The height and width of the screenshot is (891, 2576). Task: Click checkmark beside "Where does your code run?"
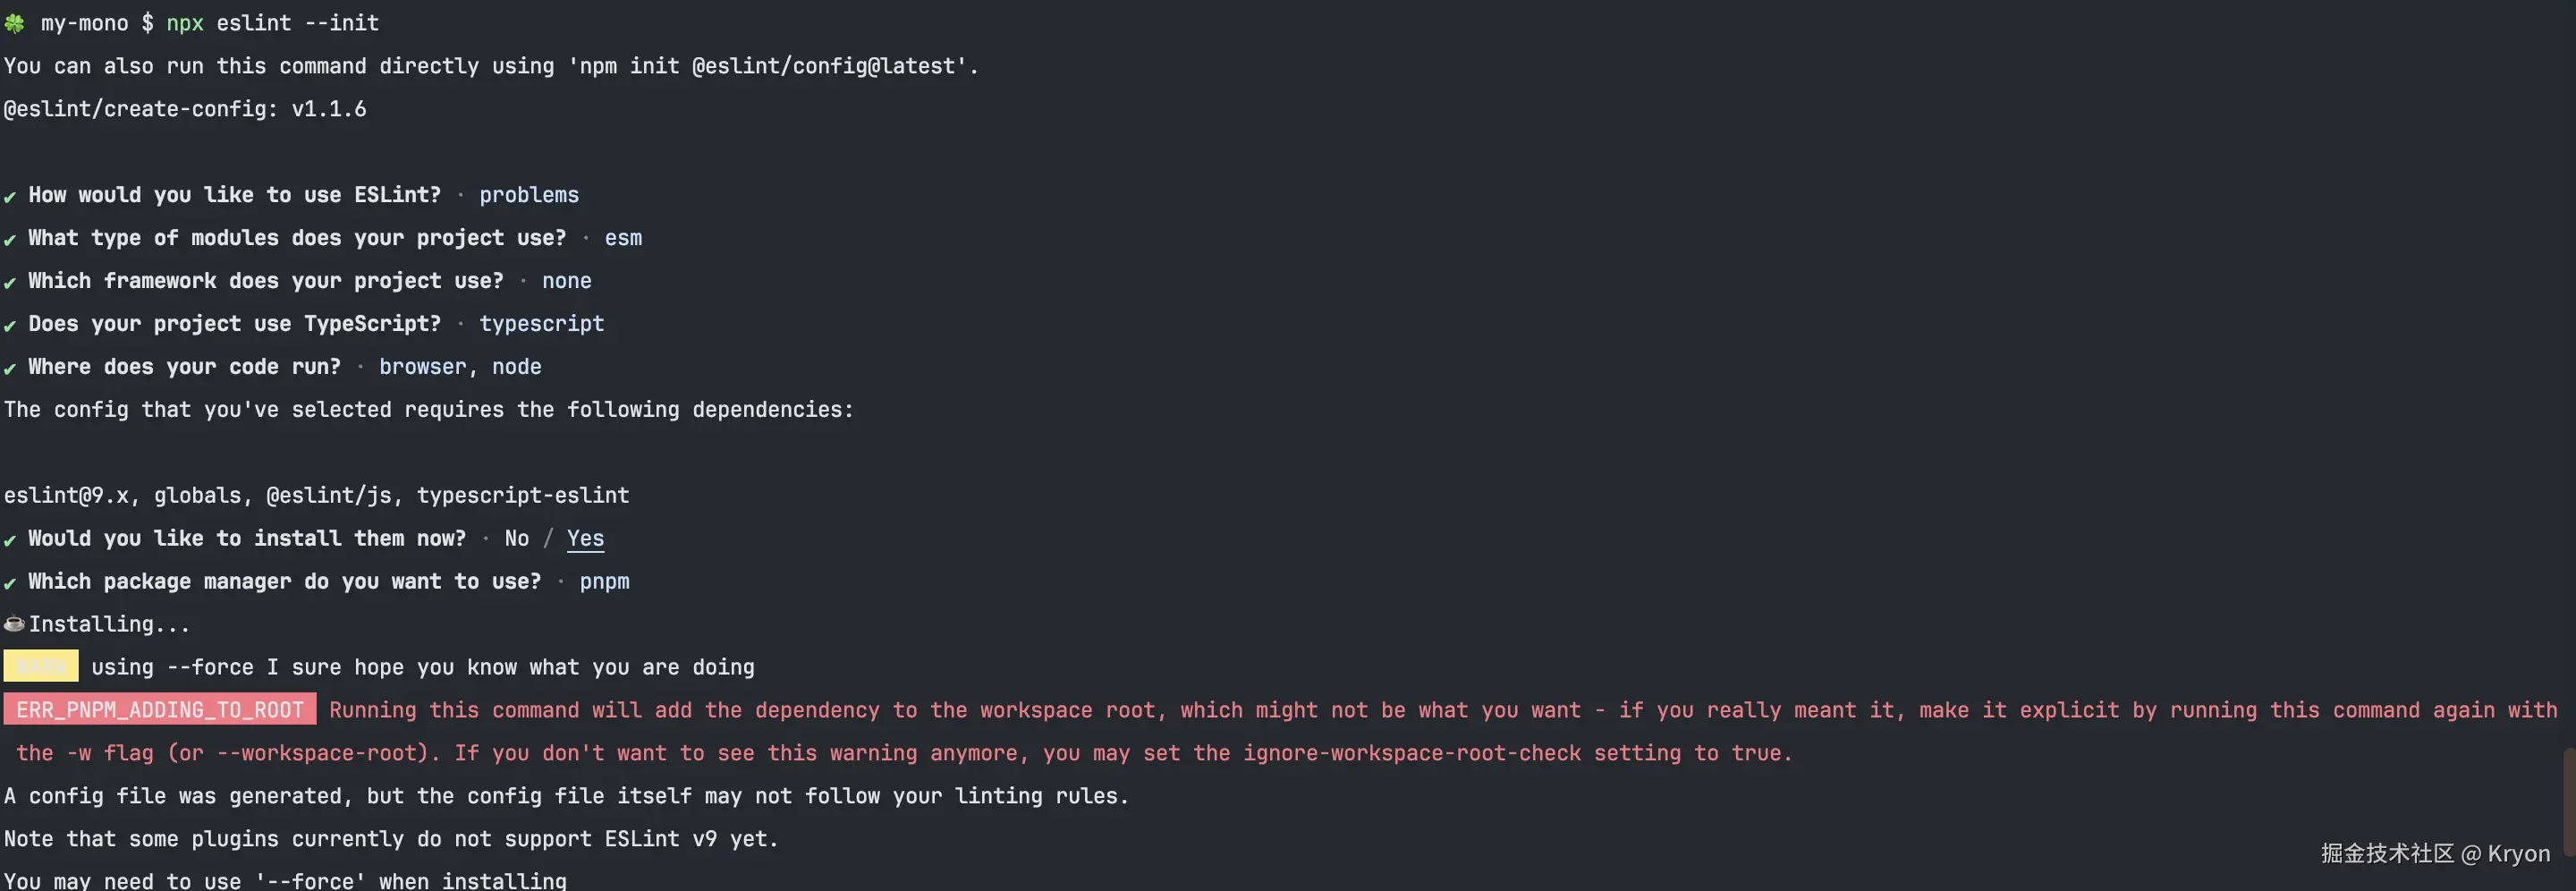point(10,368)
